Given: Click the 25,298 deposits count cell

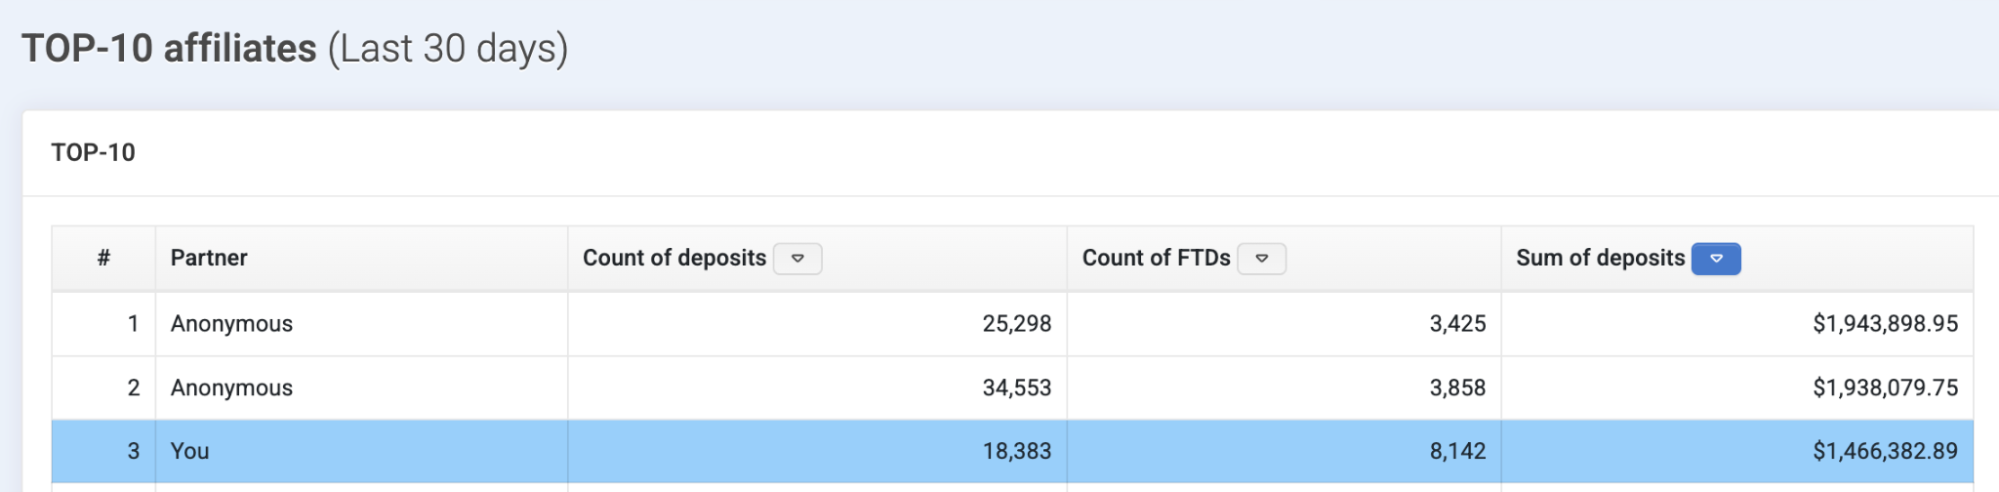Looking at the screenshot, I should [1016, 324].
